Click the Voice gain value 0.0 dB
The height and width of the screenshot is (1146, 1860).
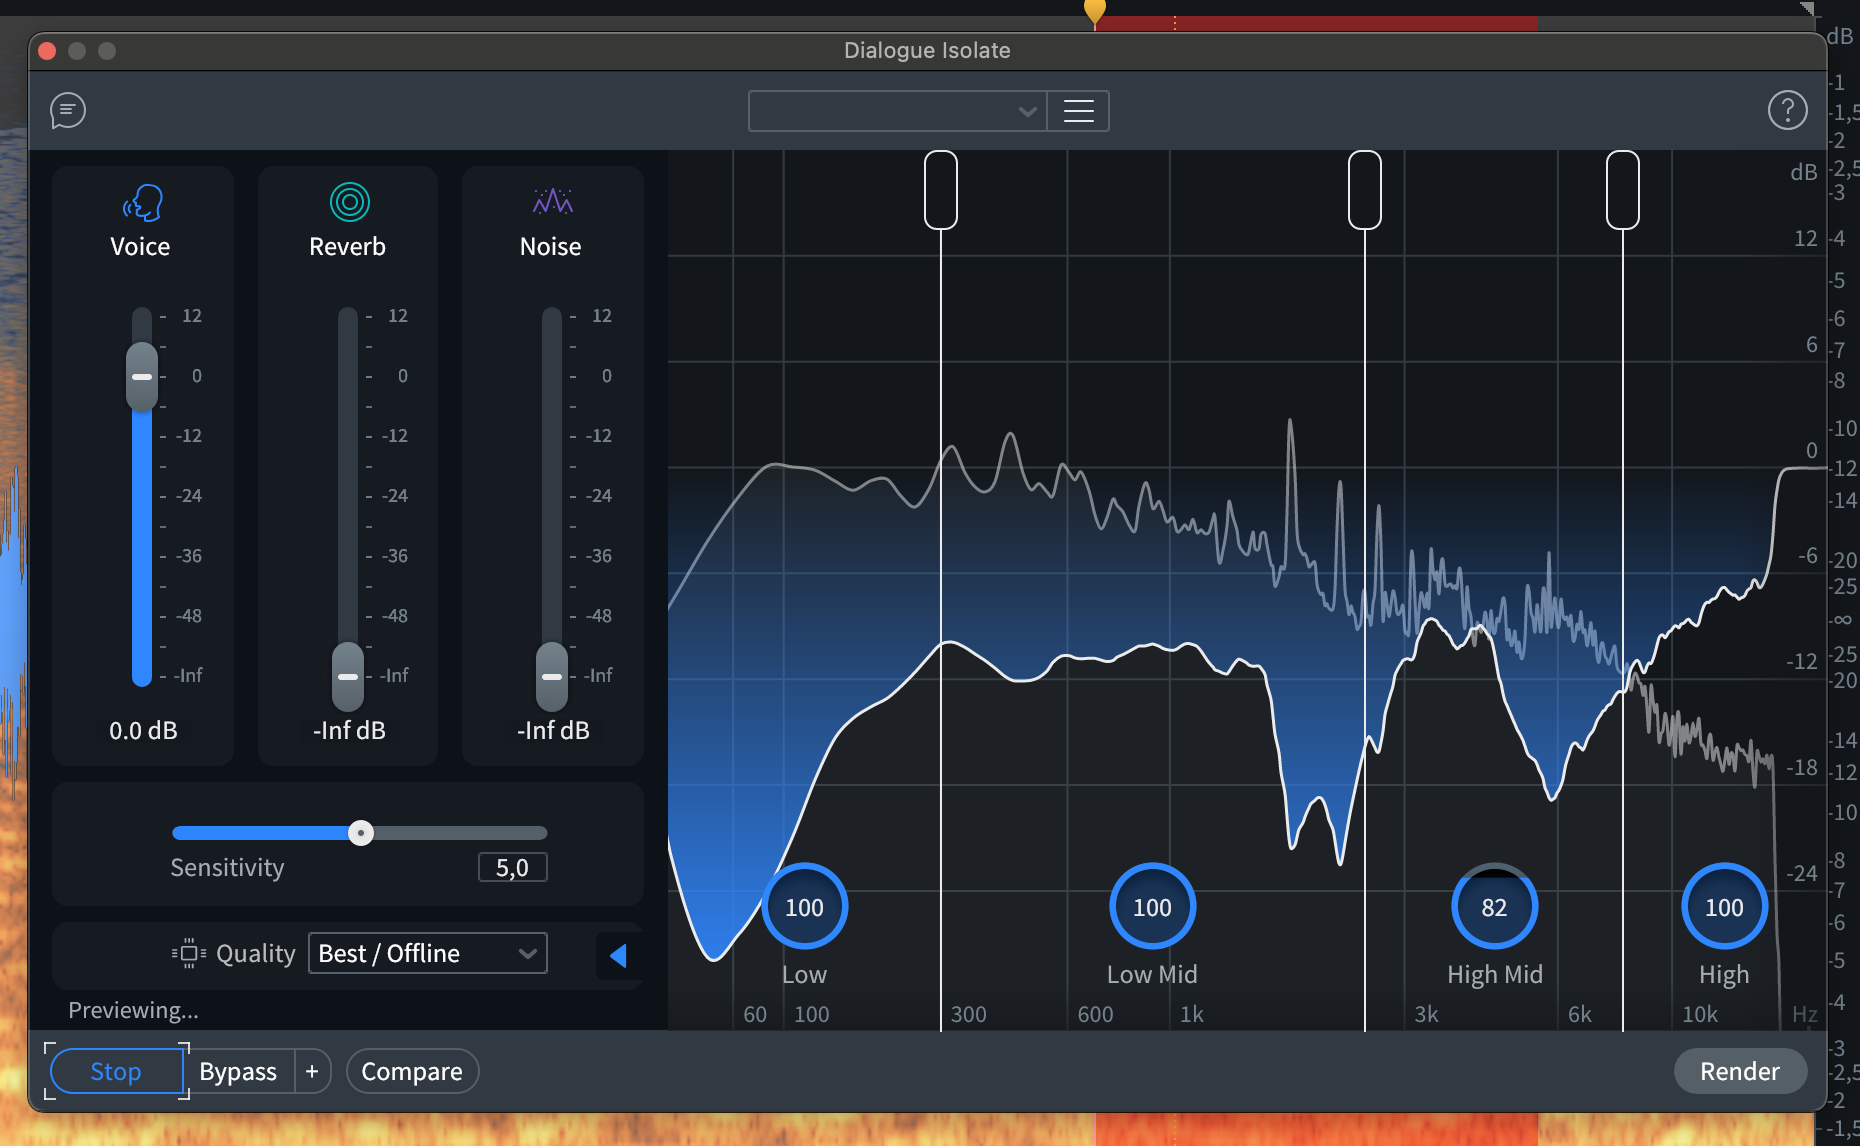[x=143, y=731]
